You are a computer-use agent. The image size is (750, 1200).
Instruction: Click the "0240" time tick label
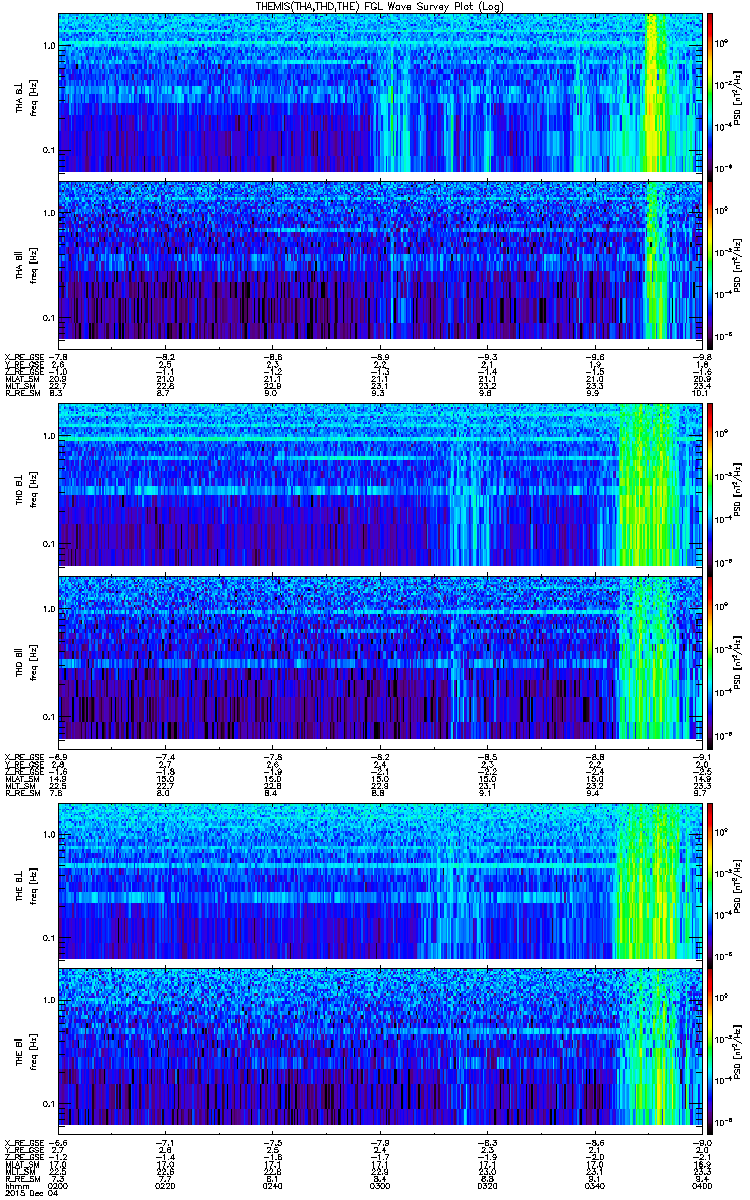pyautogui.click(x=274, y=1185)
